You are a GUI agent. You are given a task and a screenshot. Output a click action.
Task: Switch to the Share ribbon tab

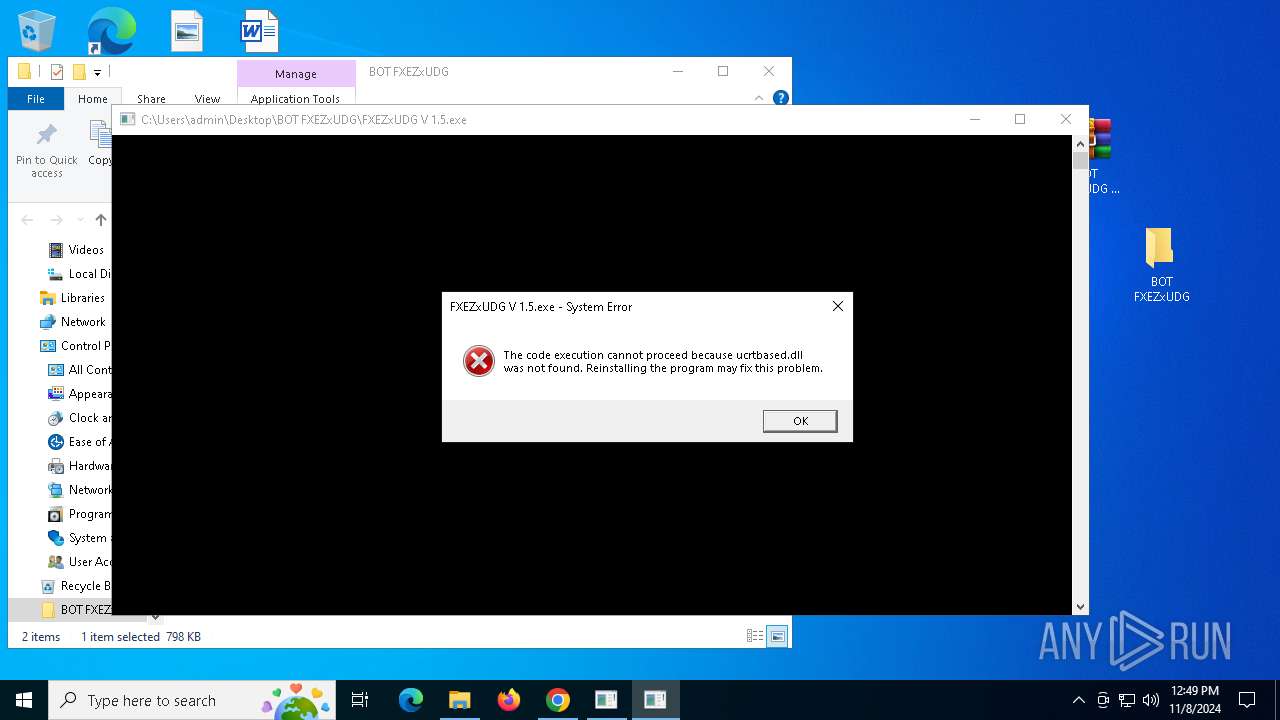click(151, 99)
